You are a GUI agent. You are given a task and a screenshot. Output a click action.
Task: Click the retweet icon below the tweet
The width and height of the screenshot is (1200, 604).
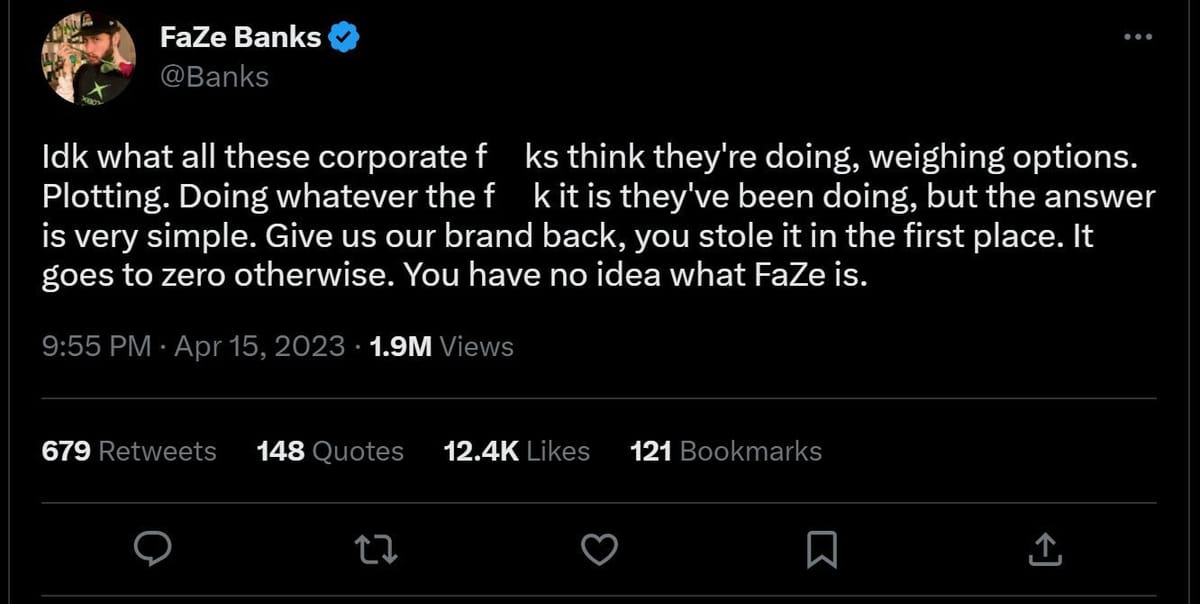click(x=375, y=549)
